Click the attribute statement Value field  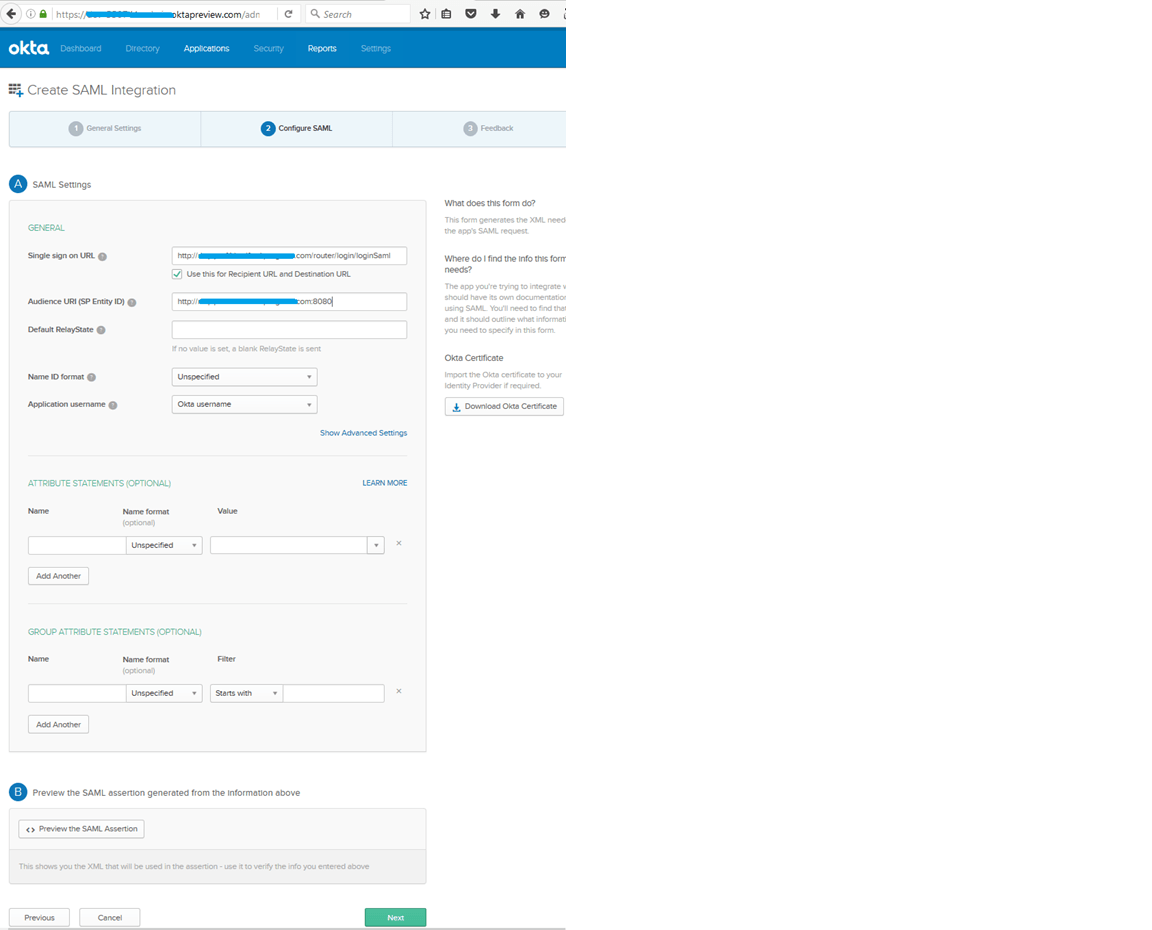(x=289, y=545)
